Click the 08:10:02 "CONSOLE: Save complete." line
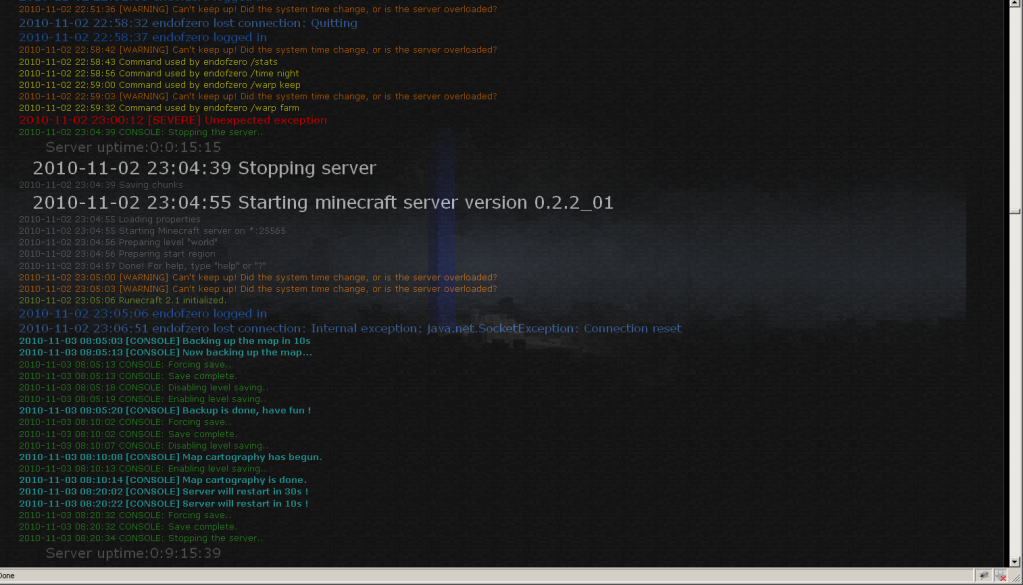Screen dimensions: 1023x585 pos(128,434)
